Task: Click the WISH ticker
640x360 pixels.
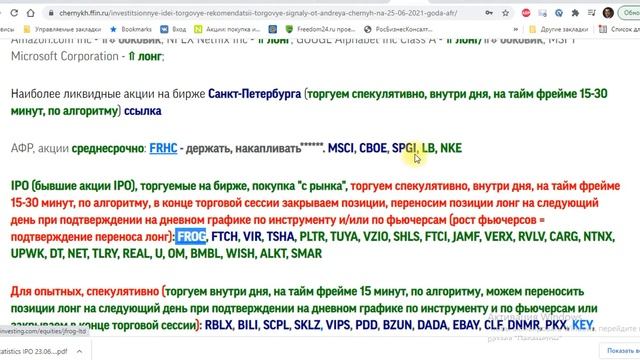Action: click(x=240, y=253)
